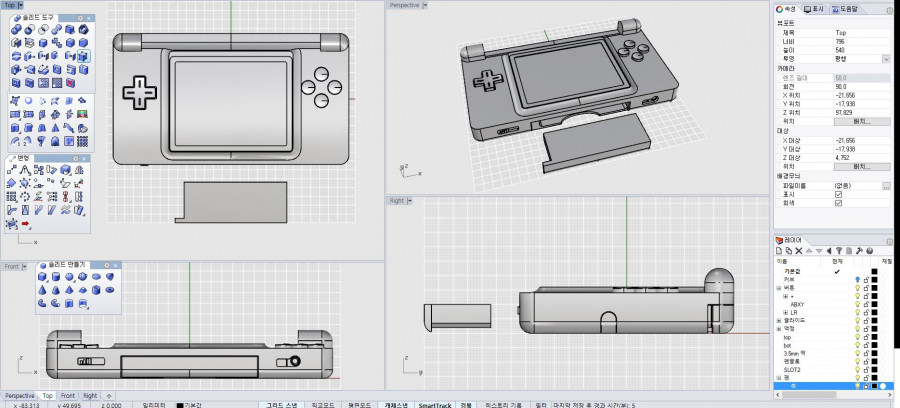Toggle 회색 checkbox under 배경무늬
Screen dimensions: 900x408
pyautogui.click(x=838, y=203)
